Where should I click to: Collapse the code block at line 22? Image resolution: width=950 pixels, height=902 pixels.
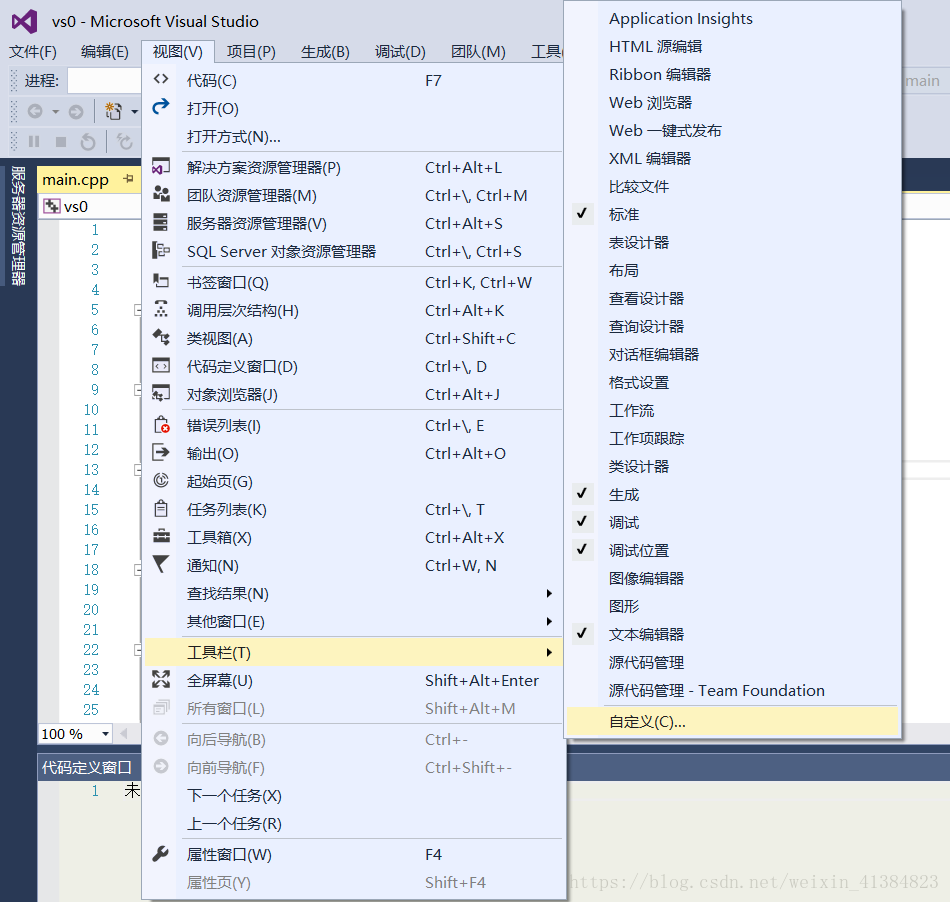[x=138, y=650]
